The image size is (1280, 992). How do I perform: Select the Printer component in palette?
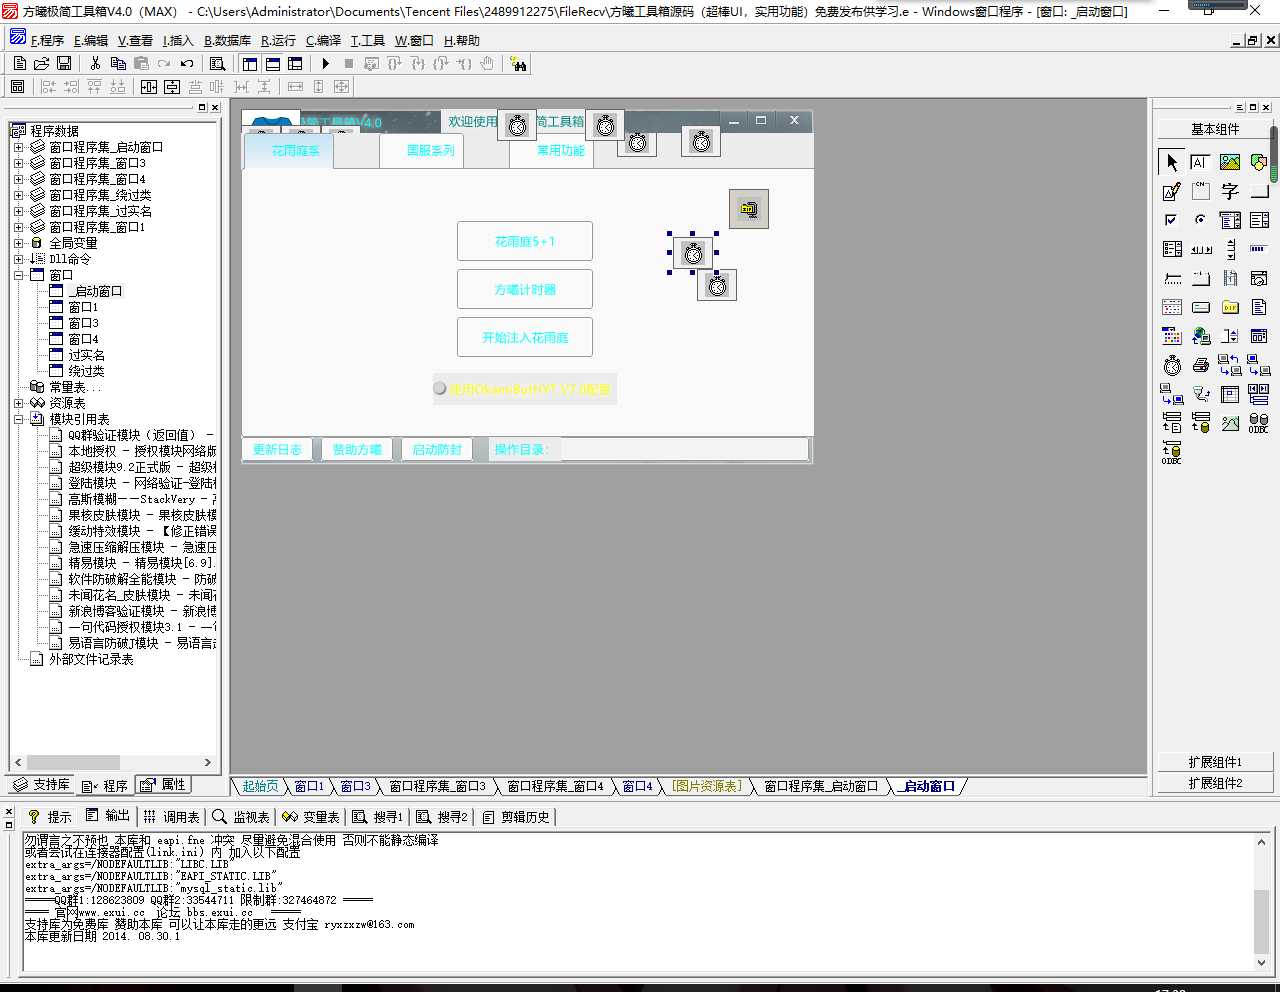coord(1201,365)
